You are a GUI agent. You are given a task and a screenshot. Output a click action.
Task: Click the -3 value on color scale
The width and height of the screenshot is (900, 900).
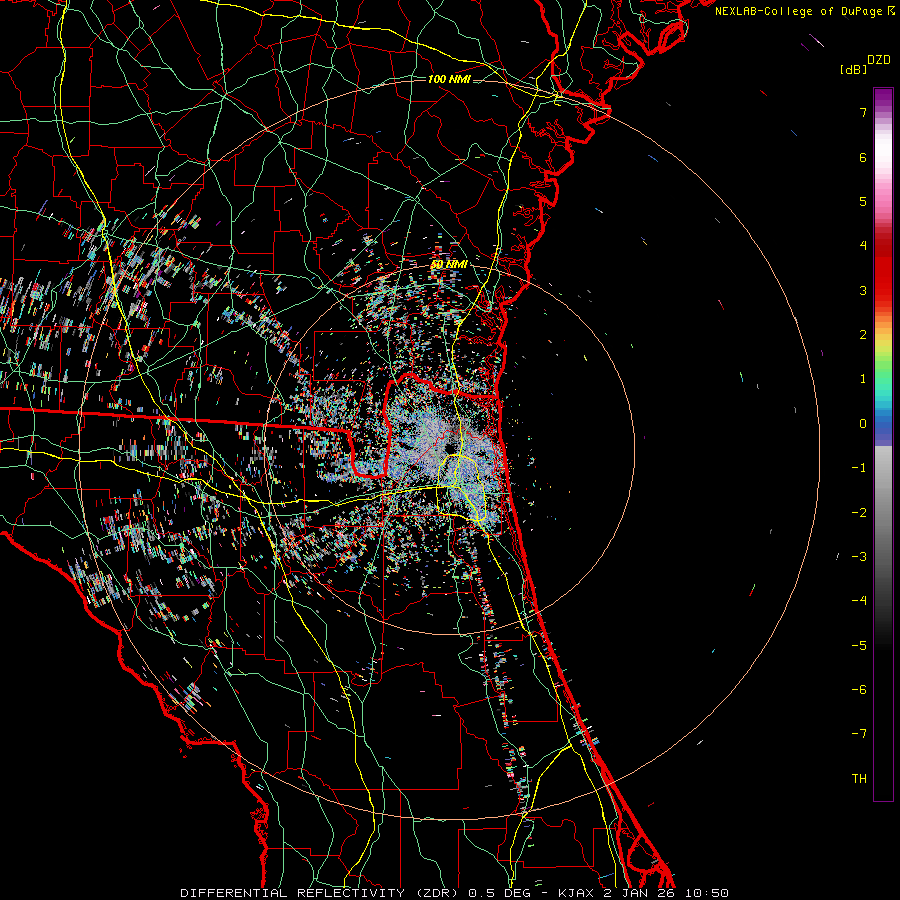click(859, 557)
